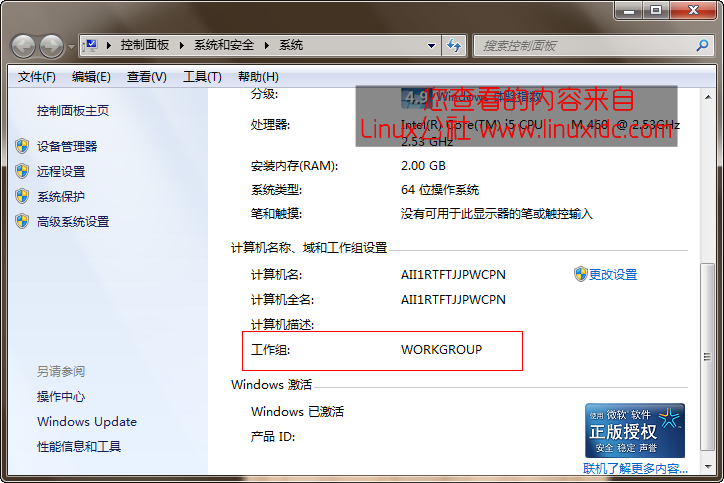This screenshot has width=724, height=483.
Task: Click the shield icon next to 系统保护
Action: [x=22, y=196]
